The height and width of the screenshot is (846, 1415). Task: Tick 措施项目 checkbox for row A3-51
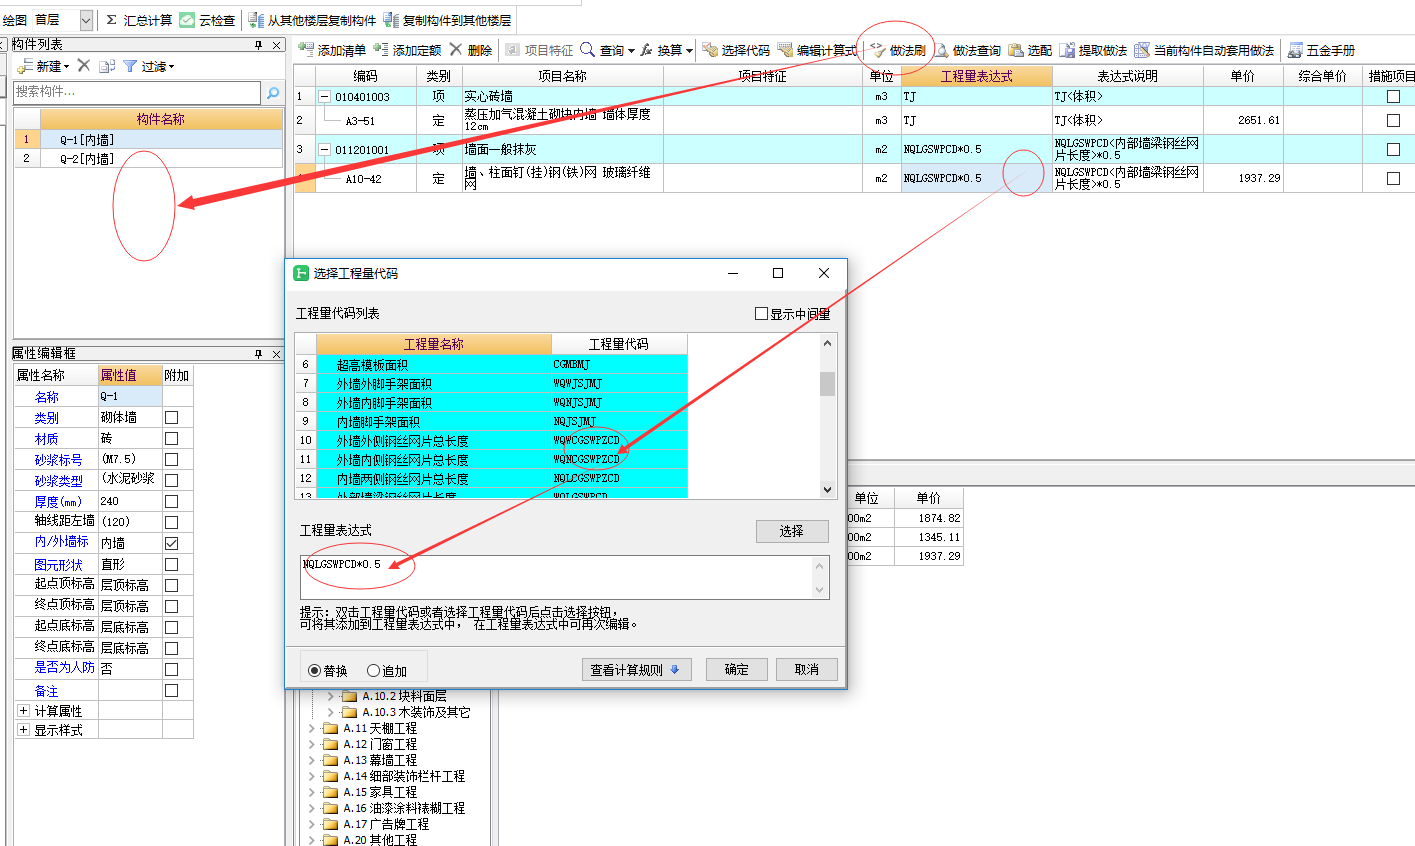1393,120
